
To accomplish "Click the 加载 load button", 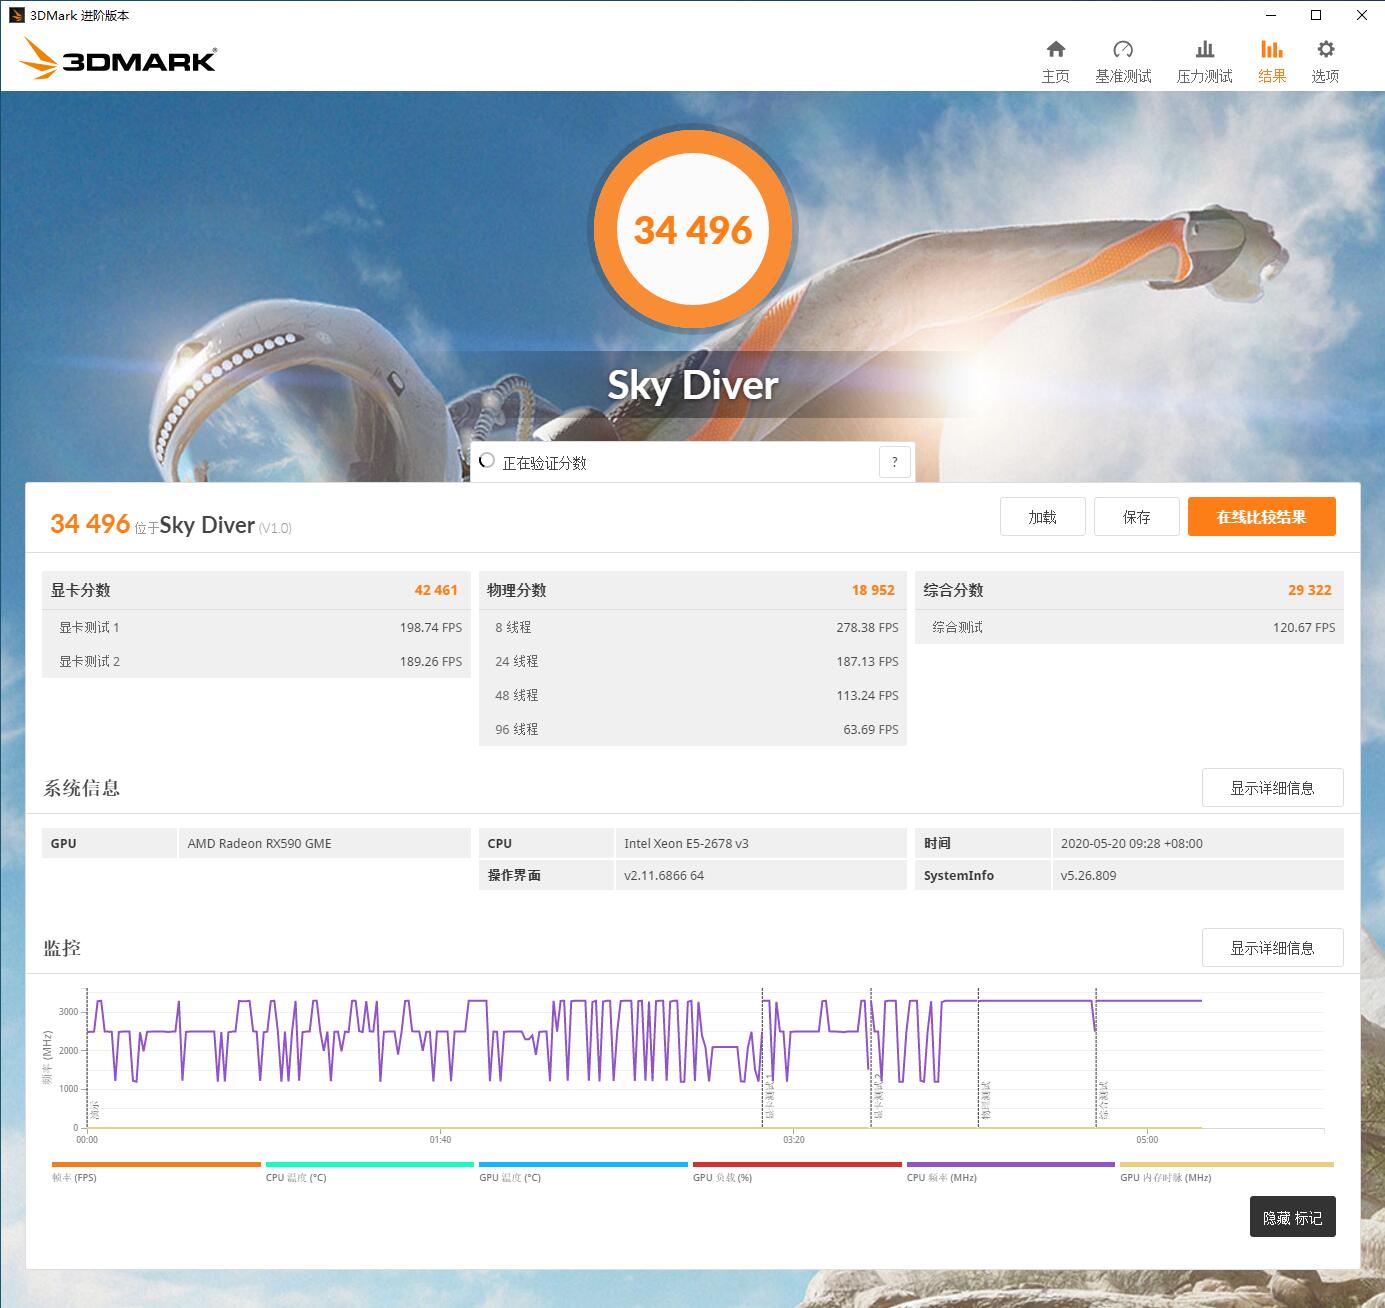I will click(1042, 517).
